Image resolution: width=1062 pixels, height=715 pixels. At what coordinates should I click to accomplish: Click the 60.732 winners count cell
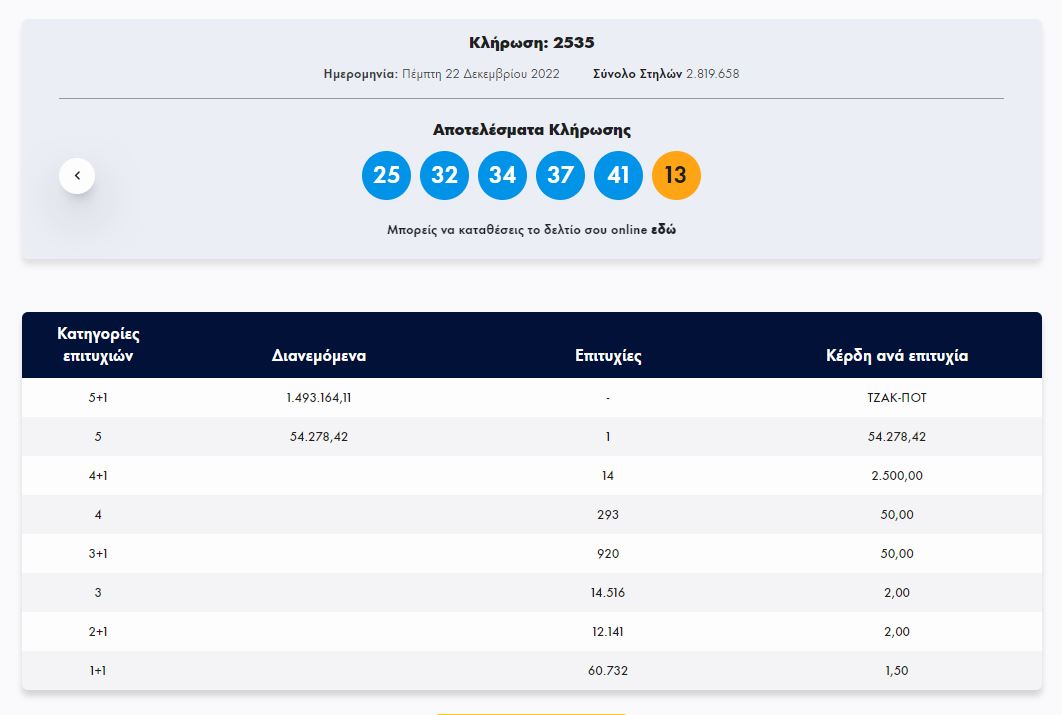[x=608, y=671]
